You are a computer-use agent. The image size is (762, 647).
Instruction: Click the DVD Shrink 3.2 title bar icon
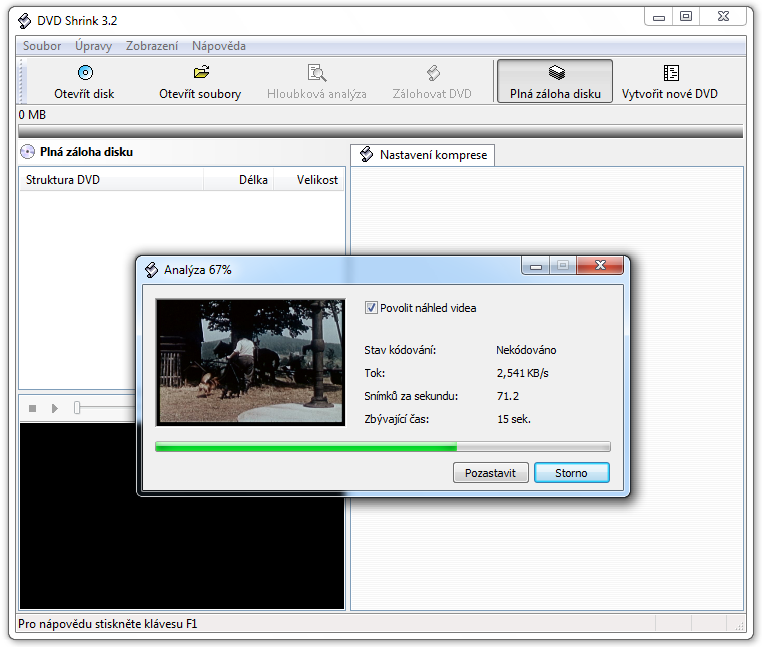coord(24,21)
